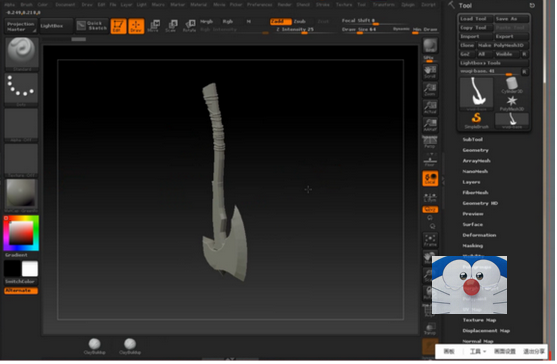Open the Alpha Off selector
Image resolution: width=557 pixels, height=364 pixels.
(x=21, y=125)
